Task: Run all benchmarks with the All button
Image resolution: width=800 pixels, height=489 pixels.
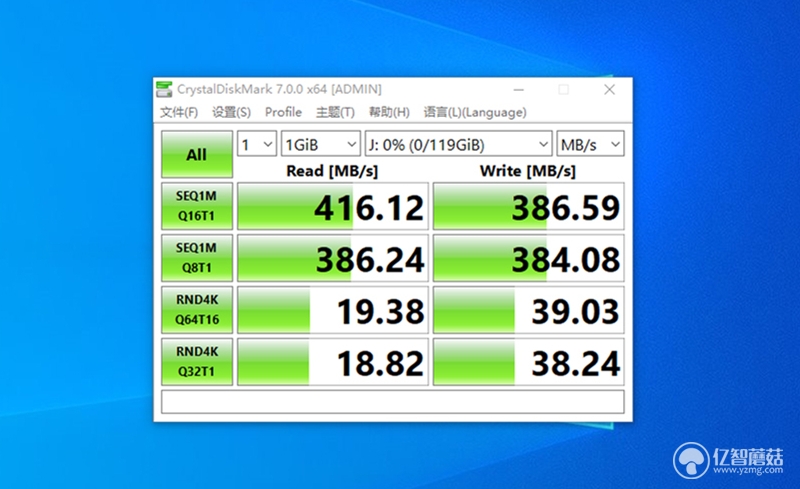Action: click(x=197, y=154)
